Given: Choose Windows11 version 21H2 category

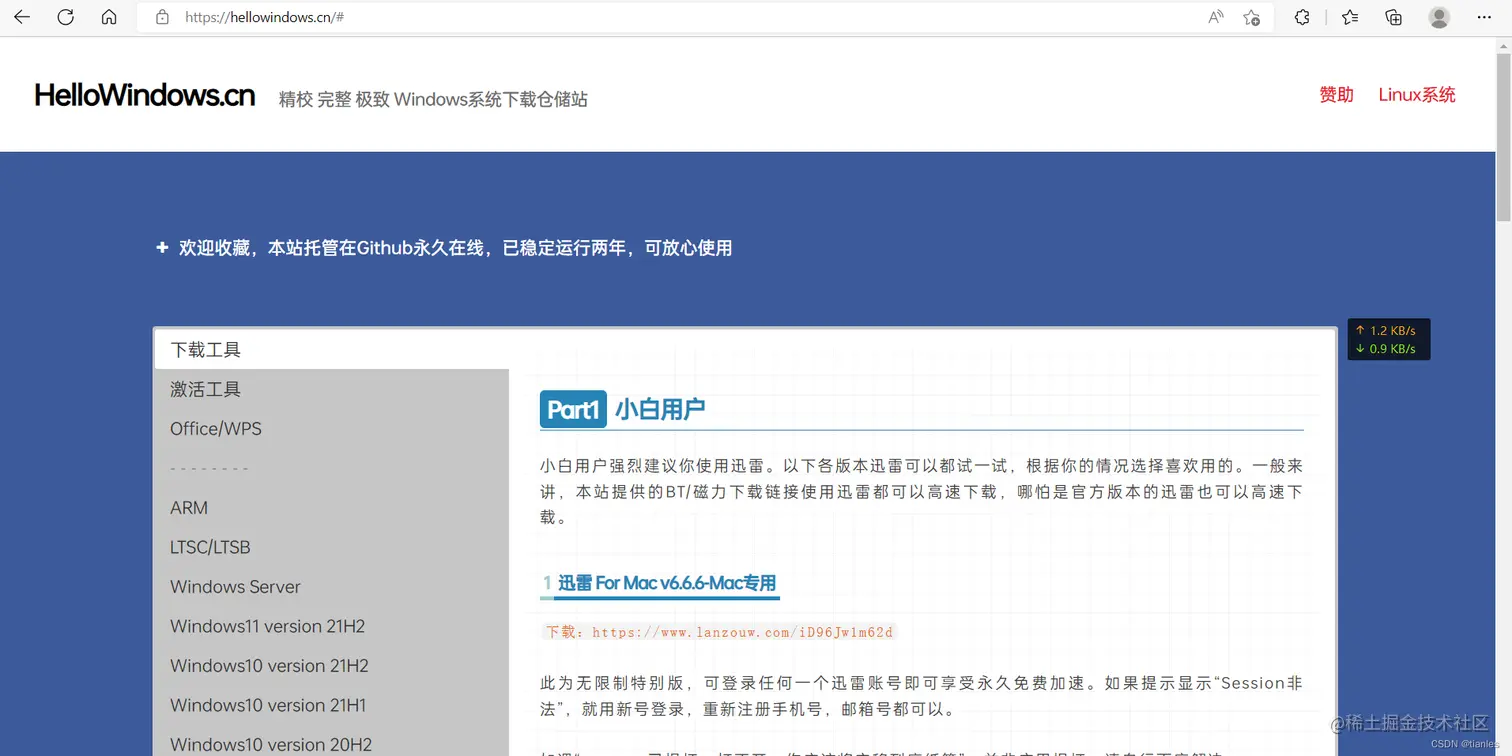Looking at the screenshot, I should (x=267, y=626).
